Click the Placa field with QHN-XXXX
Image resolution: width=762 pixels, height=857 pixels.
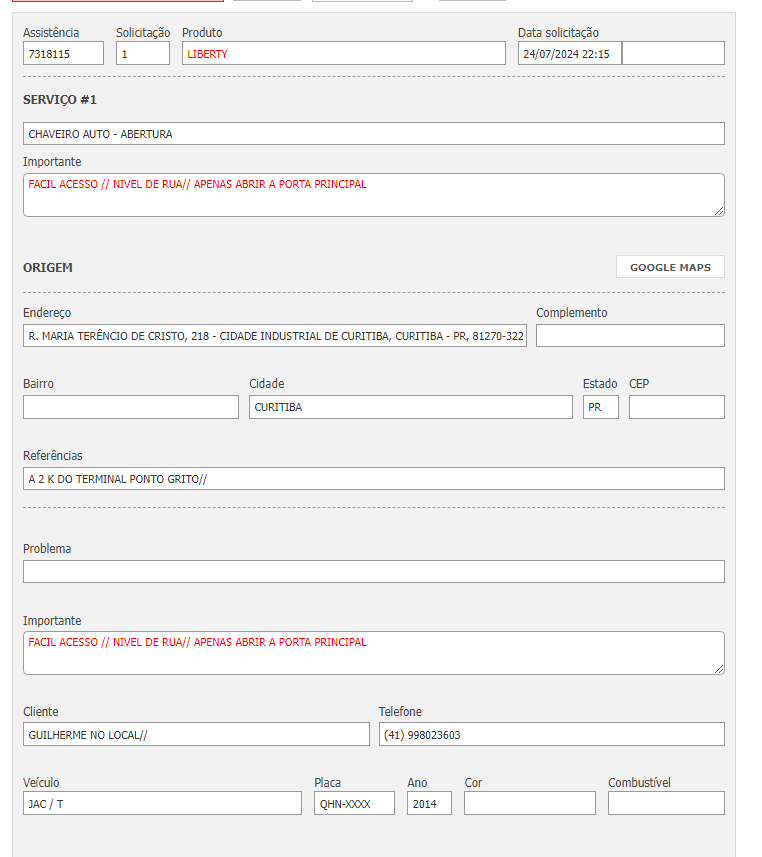[354, 804]
